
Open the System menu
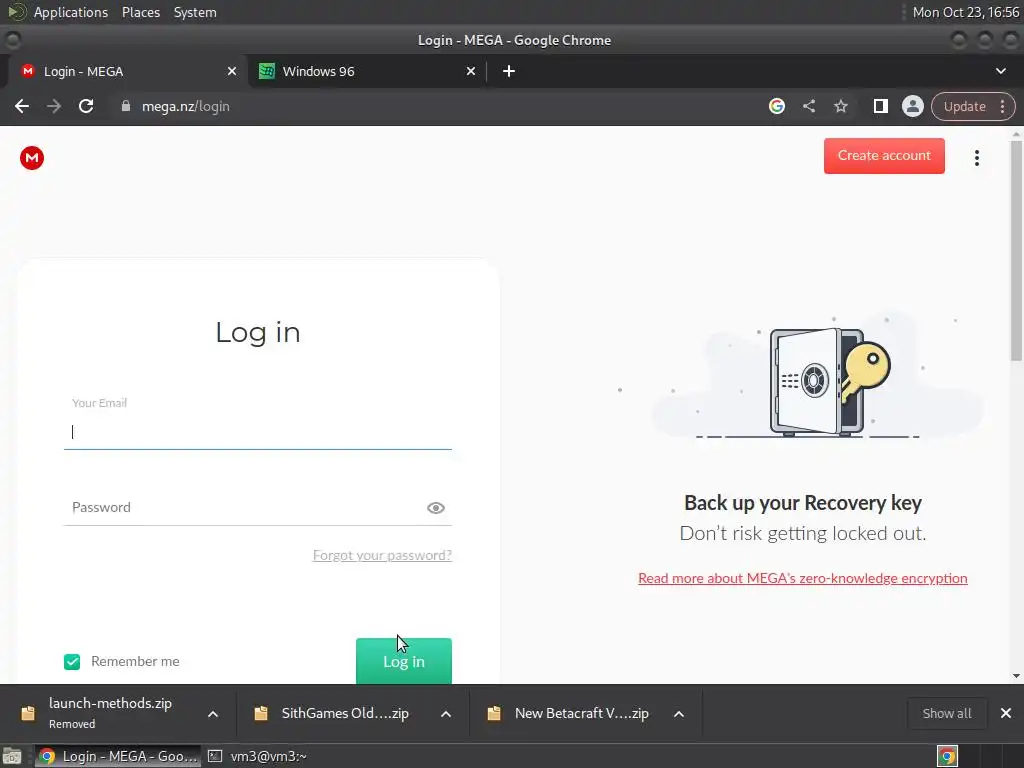click(x=195, y=12)
